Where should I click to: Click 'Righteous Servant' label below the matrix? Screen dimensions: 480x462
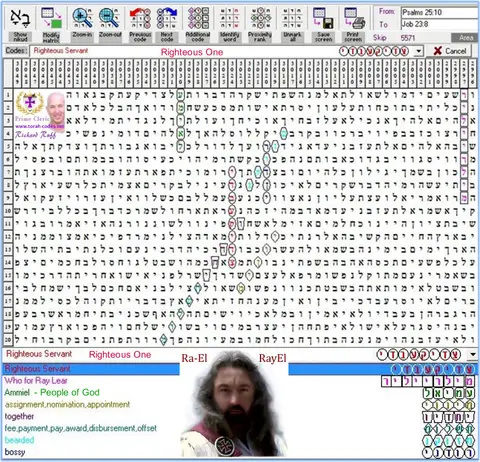click(39, 354)
